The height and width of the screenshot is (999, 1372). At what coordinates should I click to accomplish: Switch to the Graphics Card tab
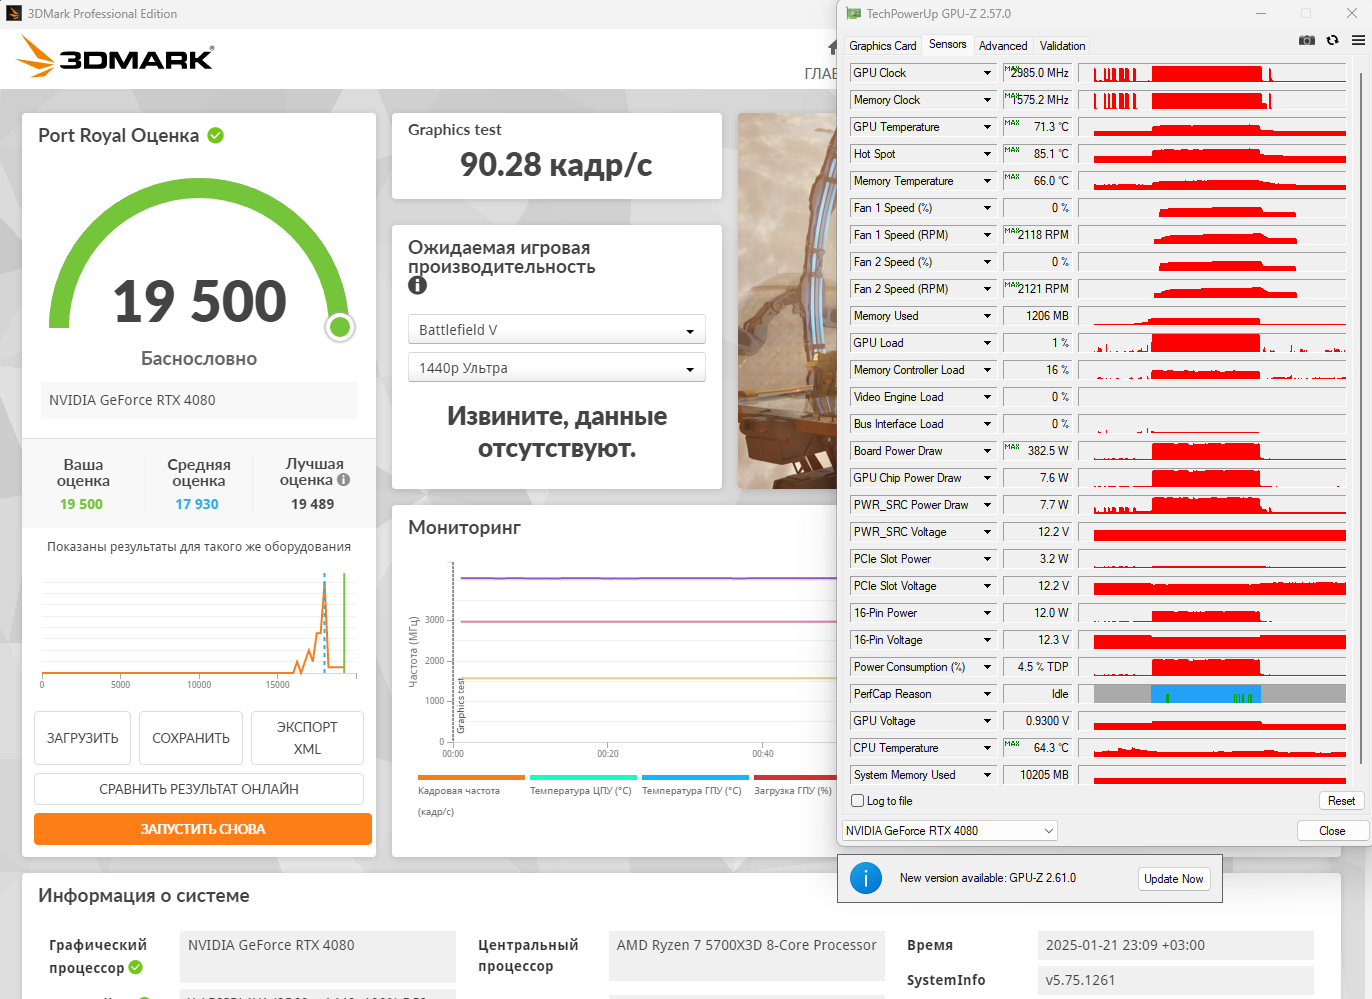pyautogui.click(x=883, y=46)
